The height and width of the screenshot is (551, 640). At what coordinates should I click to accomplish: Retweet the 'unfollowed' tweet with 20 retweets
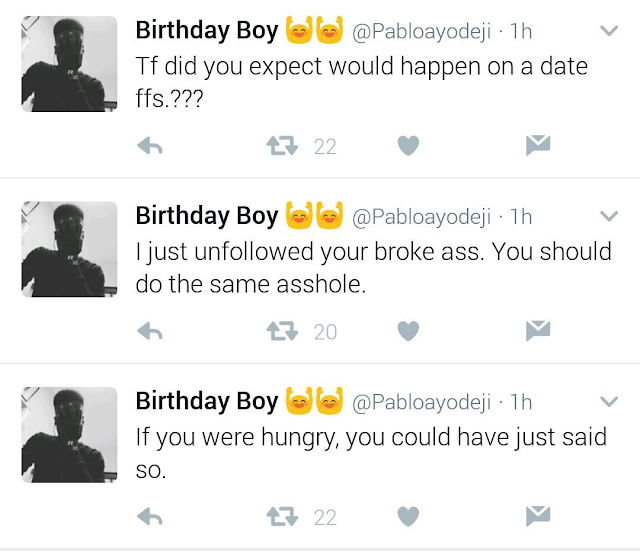pos(282,331)
